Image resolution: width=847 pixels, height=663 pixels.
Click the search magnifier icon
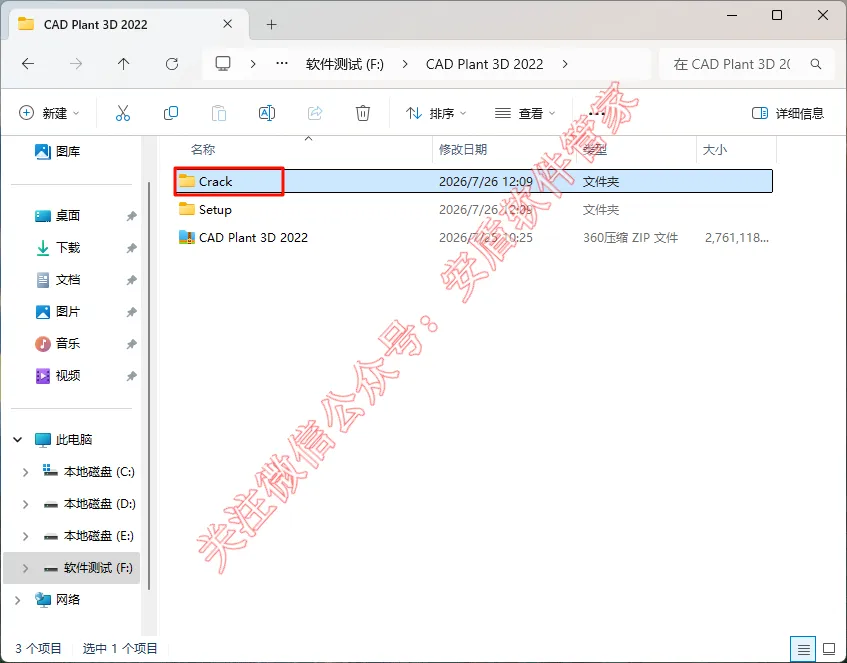click(816, 64)
